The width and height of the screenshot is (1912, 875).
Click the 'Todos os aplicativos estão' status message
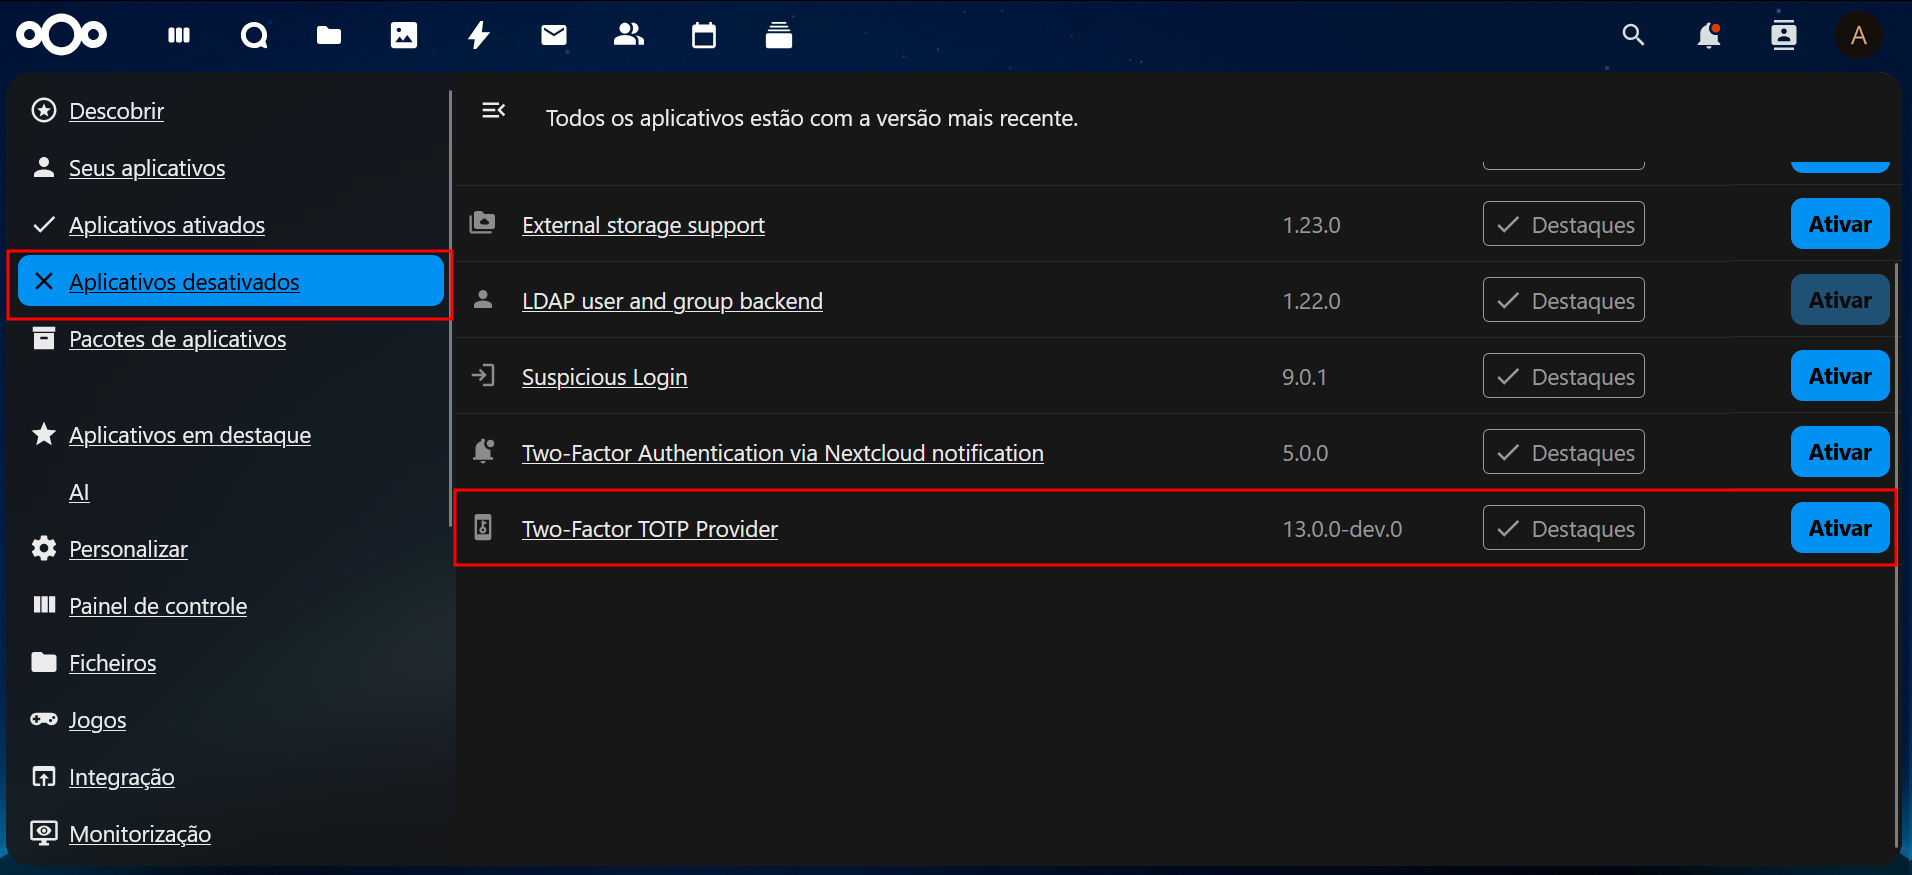pyautogui.click(x=812, y=118)
